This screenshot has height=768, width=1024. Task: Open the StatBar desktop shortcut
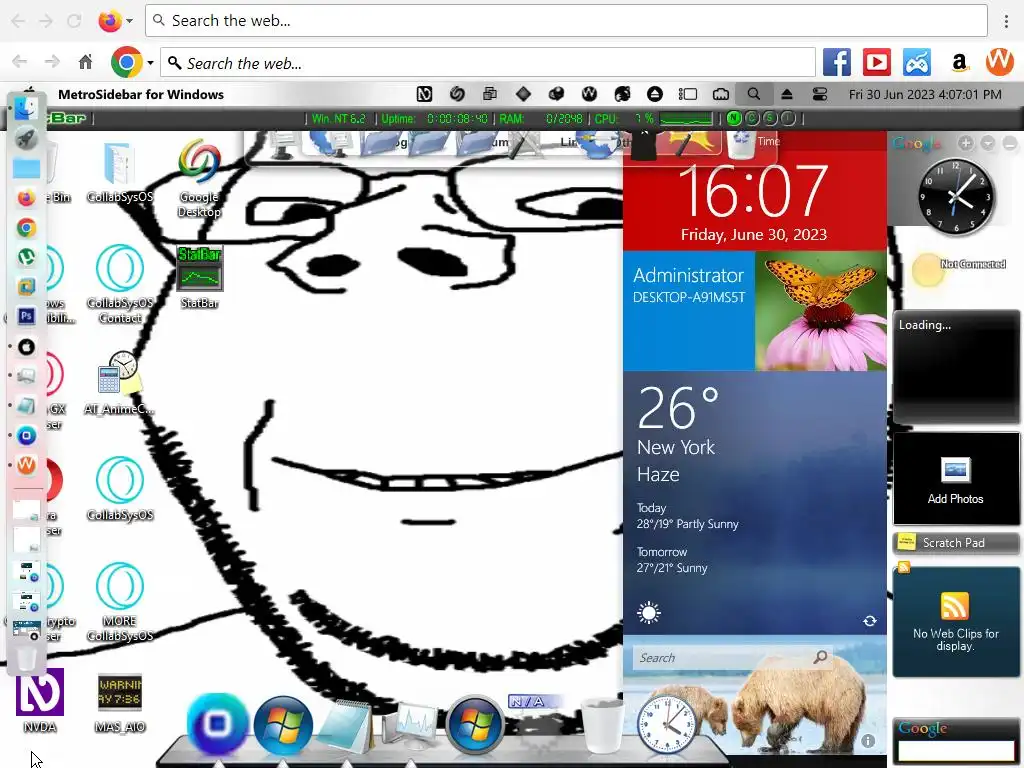(199, 276)
